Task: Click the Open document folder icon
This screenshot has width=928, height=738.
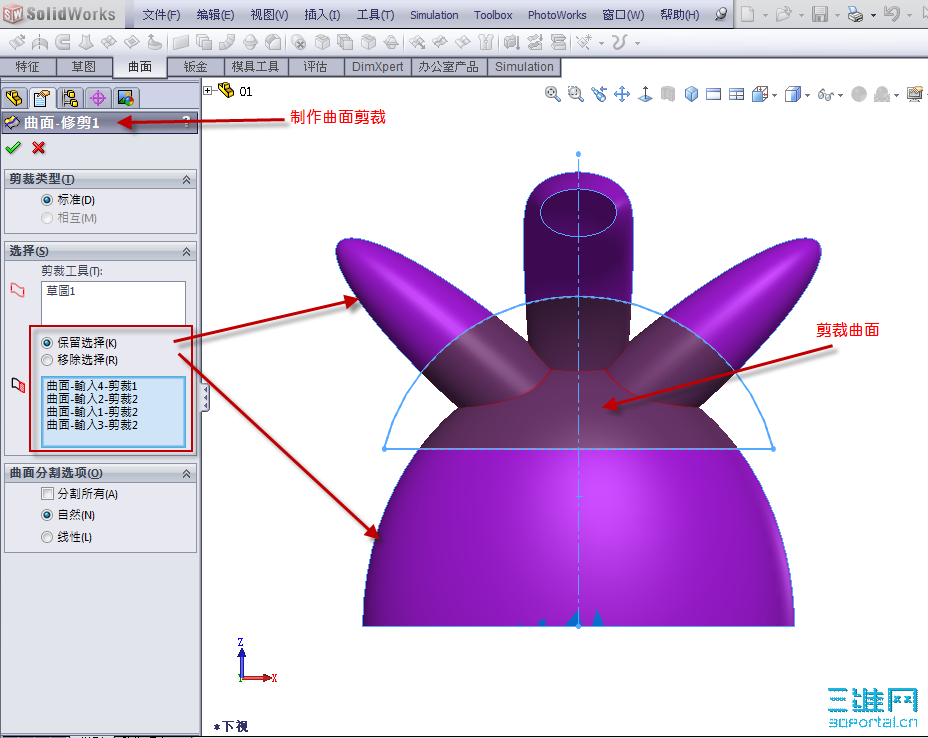Action: 784,14
